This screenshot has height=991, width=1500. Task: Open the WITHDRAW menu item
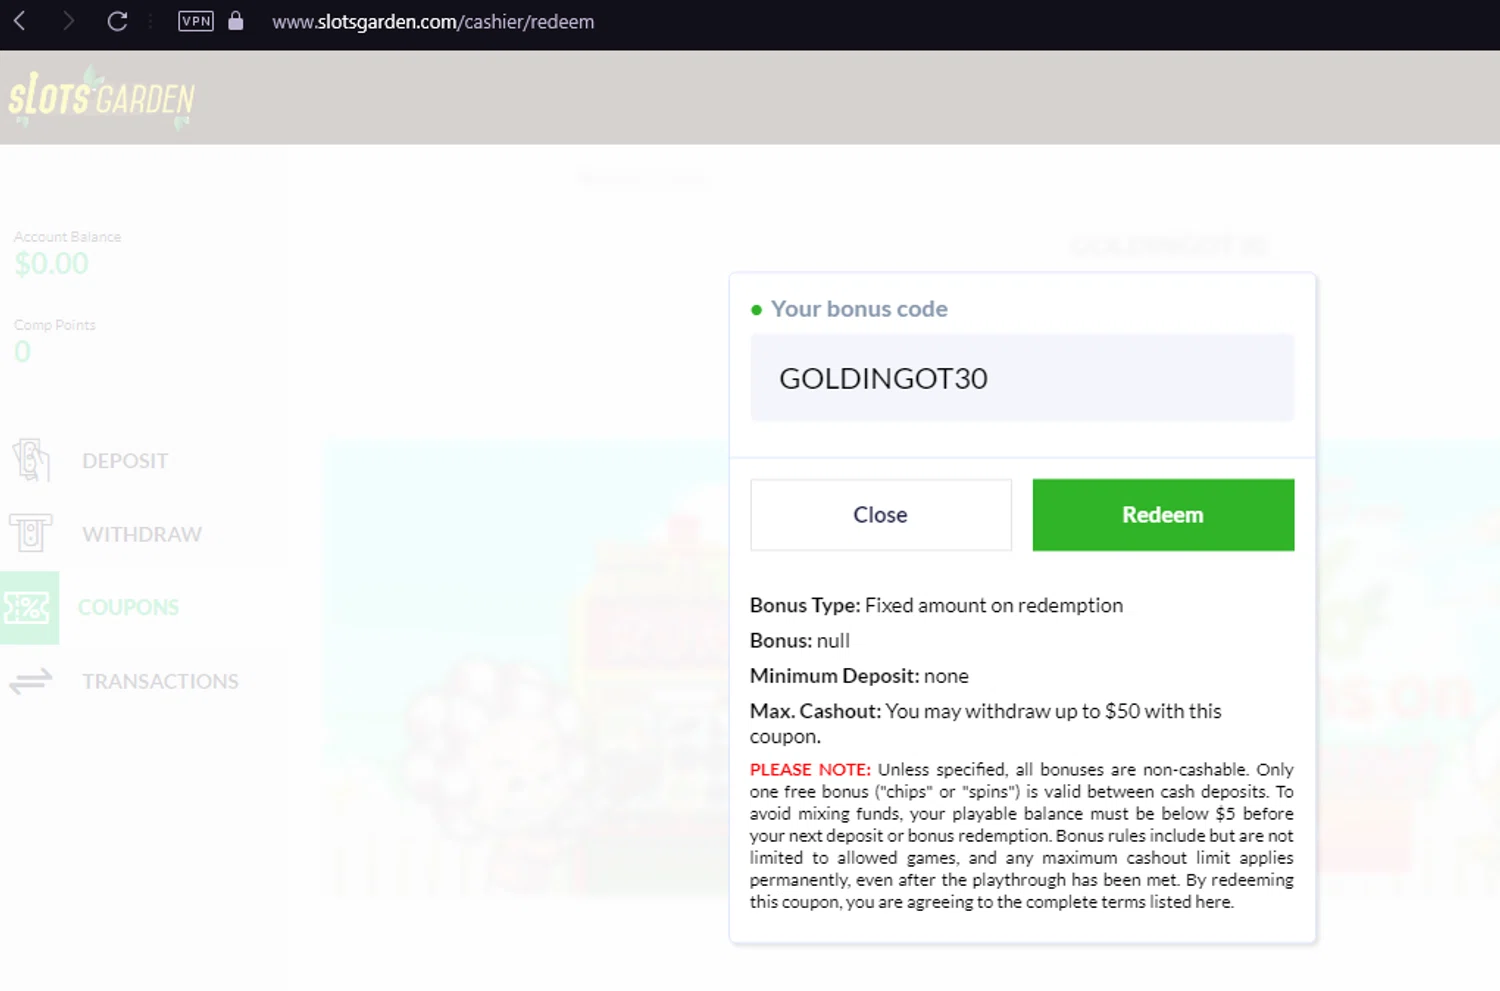click(142, 534)
